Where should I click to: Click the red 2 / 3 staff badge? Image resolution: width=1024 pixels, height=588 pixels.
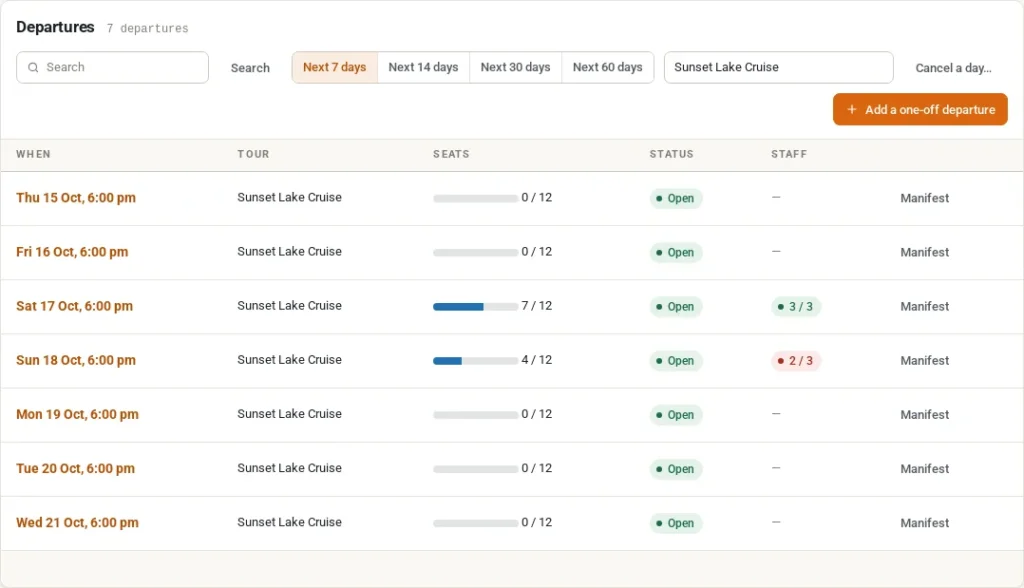click(795, 361)
